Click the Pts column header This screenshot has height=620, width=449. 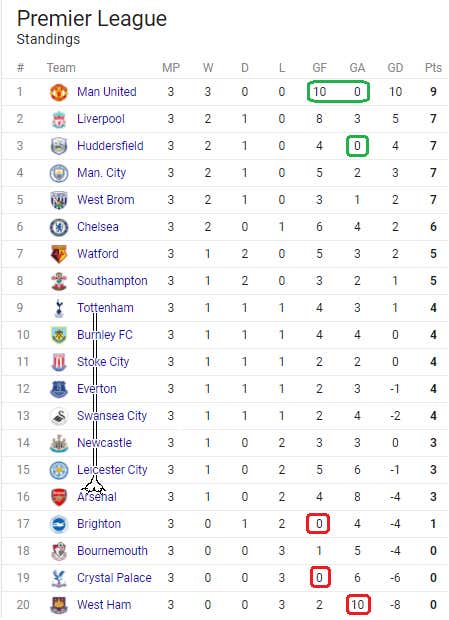[433, 68]
